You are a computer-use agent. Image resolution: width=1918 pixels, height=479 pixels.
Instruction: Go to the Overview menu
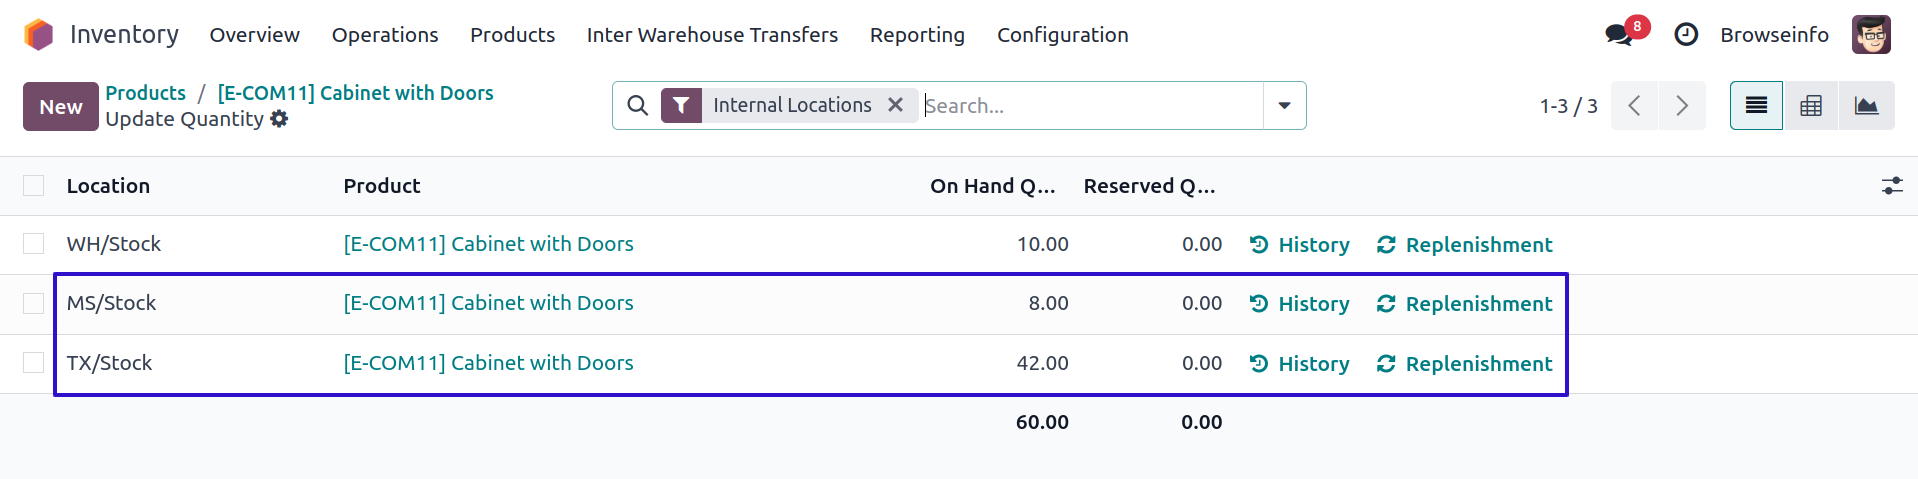pos(254,35)
